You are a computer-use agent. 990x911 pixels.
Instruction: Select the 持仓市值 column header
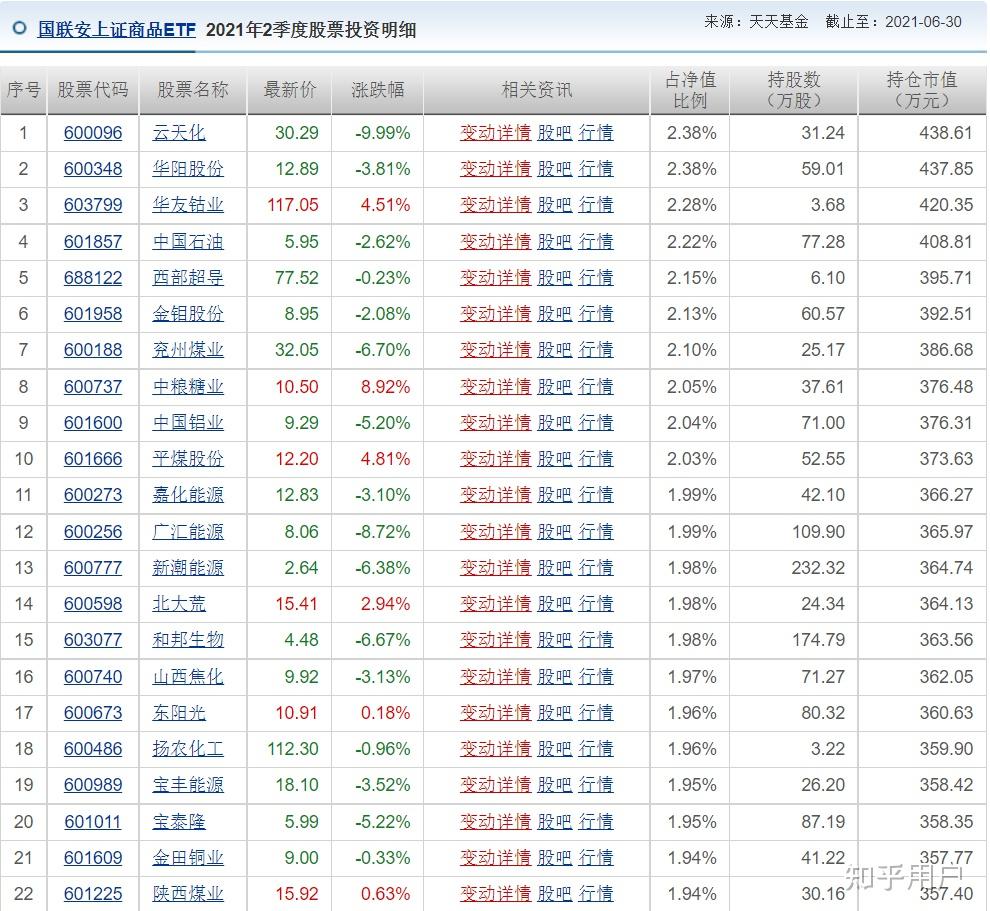922,90
